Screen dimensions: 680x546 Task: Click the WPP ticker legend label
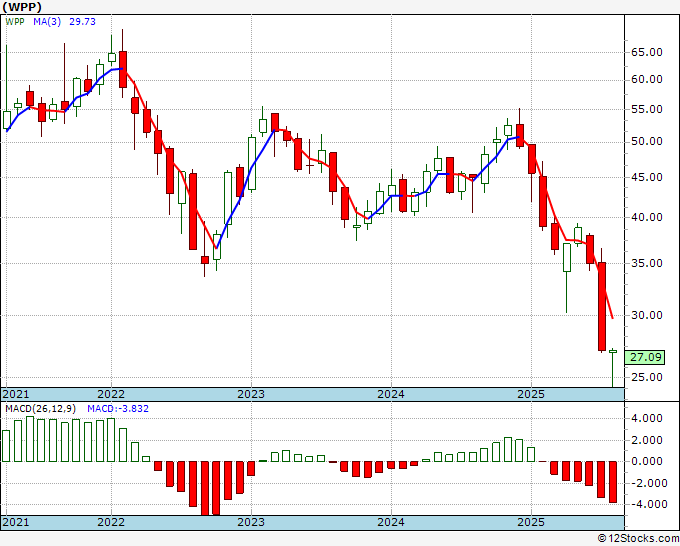pos(15,22)
